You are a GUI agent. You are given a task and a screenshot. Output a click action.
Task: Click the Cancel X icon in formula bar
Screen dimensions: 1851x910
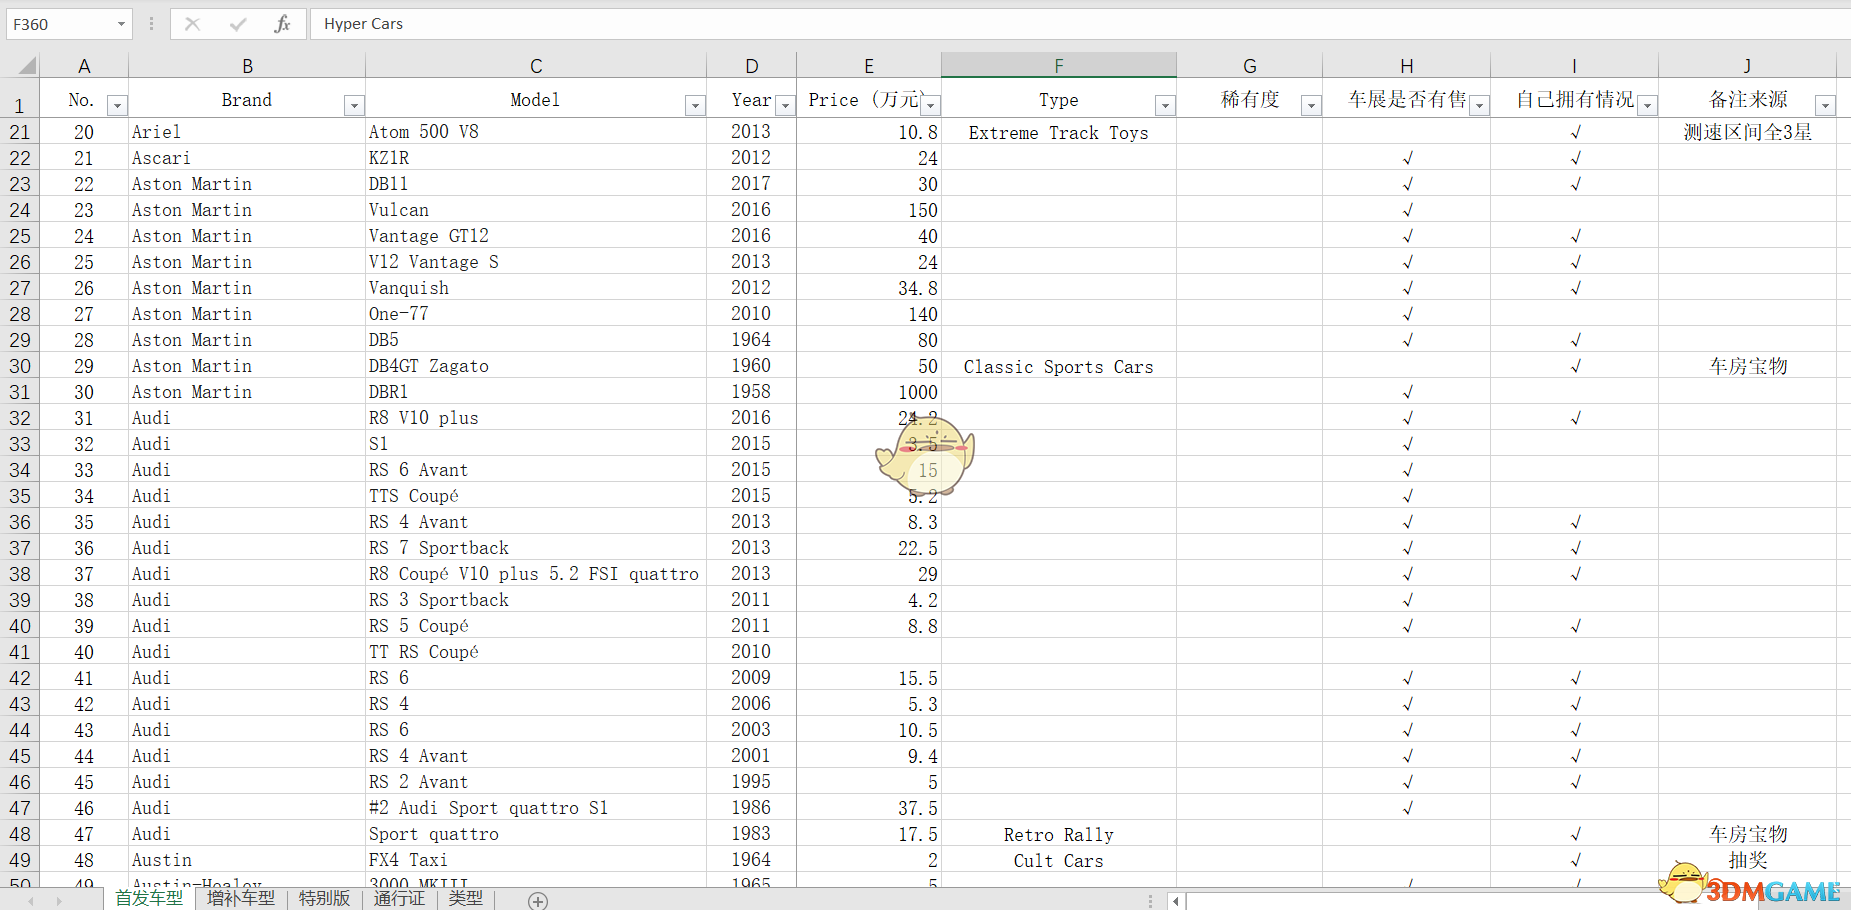click(x=192, y=24)
